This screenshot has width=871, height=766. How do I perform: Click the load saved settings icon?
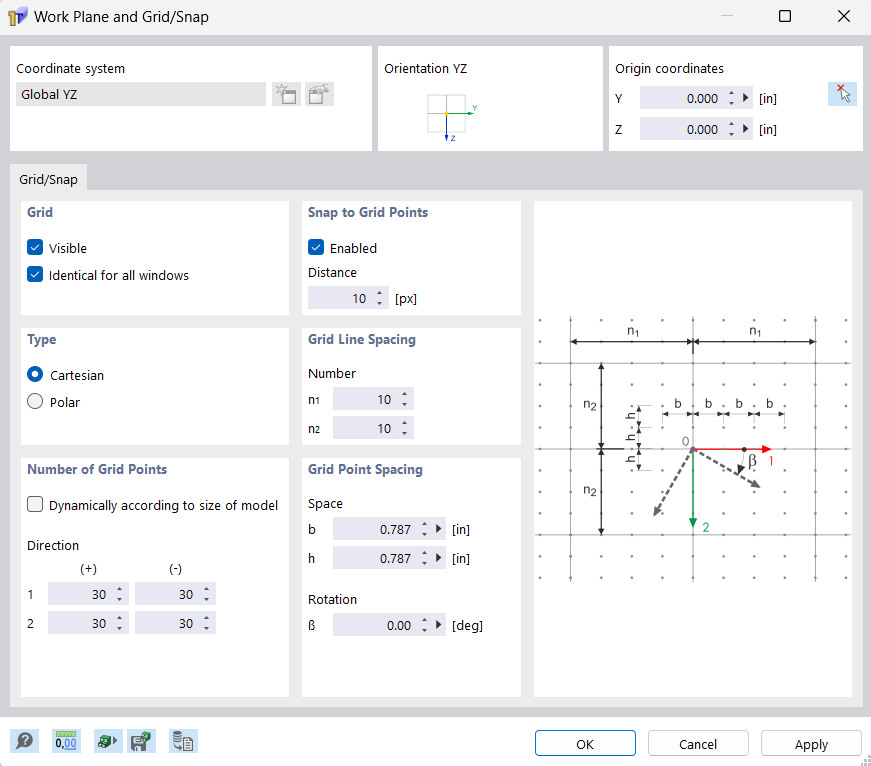[x=106, y=741]
